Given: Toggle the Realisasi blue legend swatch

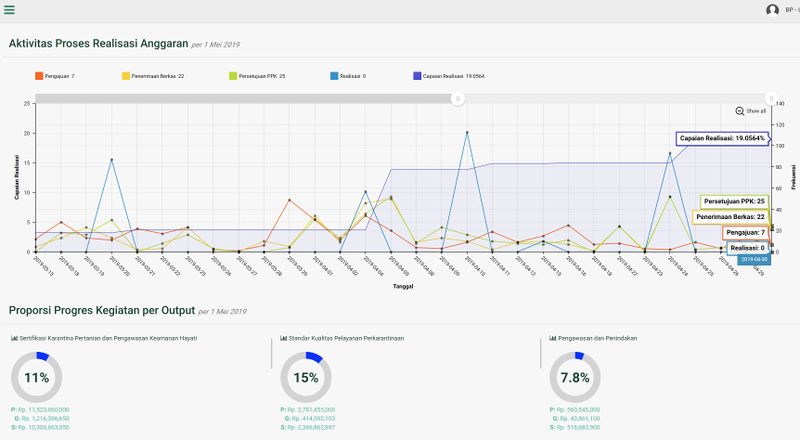Looking at the screenshot, I should pyautogui.click(x=334, y=76).
